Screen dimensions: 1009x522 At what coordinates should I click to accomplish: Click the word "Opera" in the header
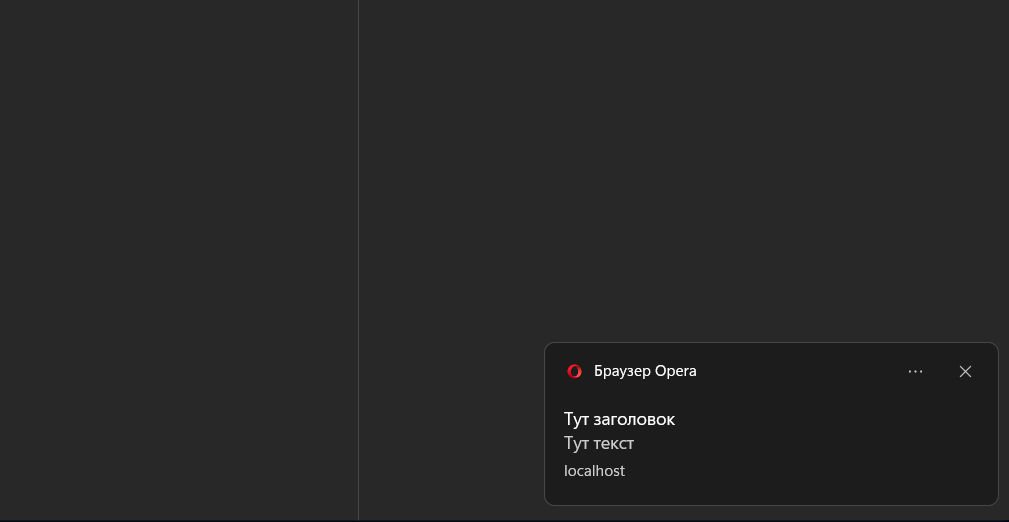point(676,371)
